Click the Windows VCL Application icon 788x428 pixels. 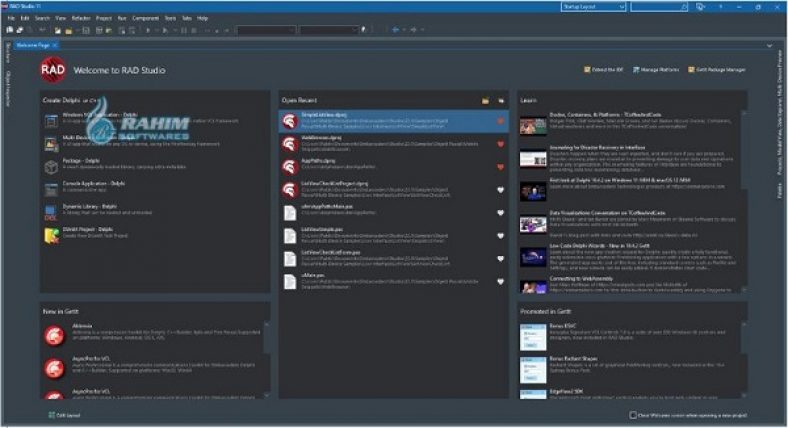(51, 121)
